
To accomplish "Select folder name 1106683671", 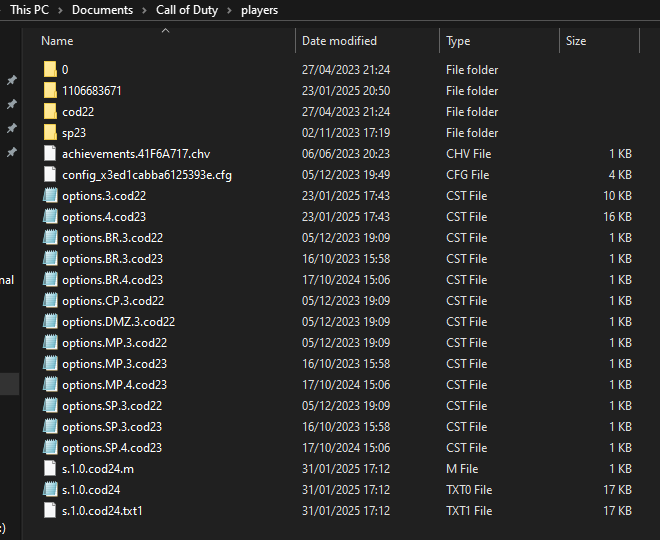I will (92, 91).
